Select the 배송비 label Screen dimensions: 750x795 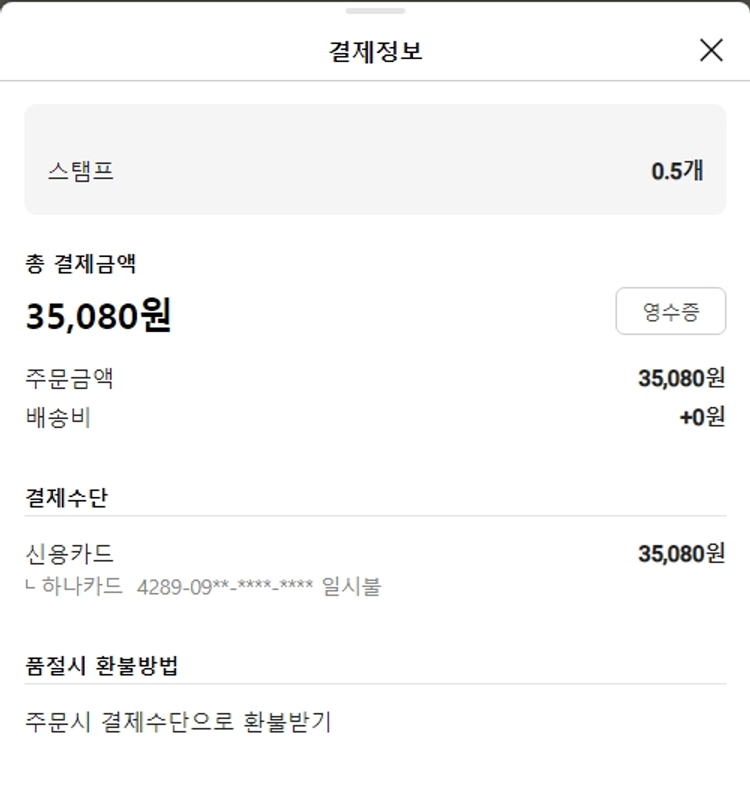58,417
